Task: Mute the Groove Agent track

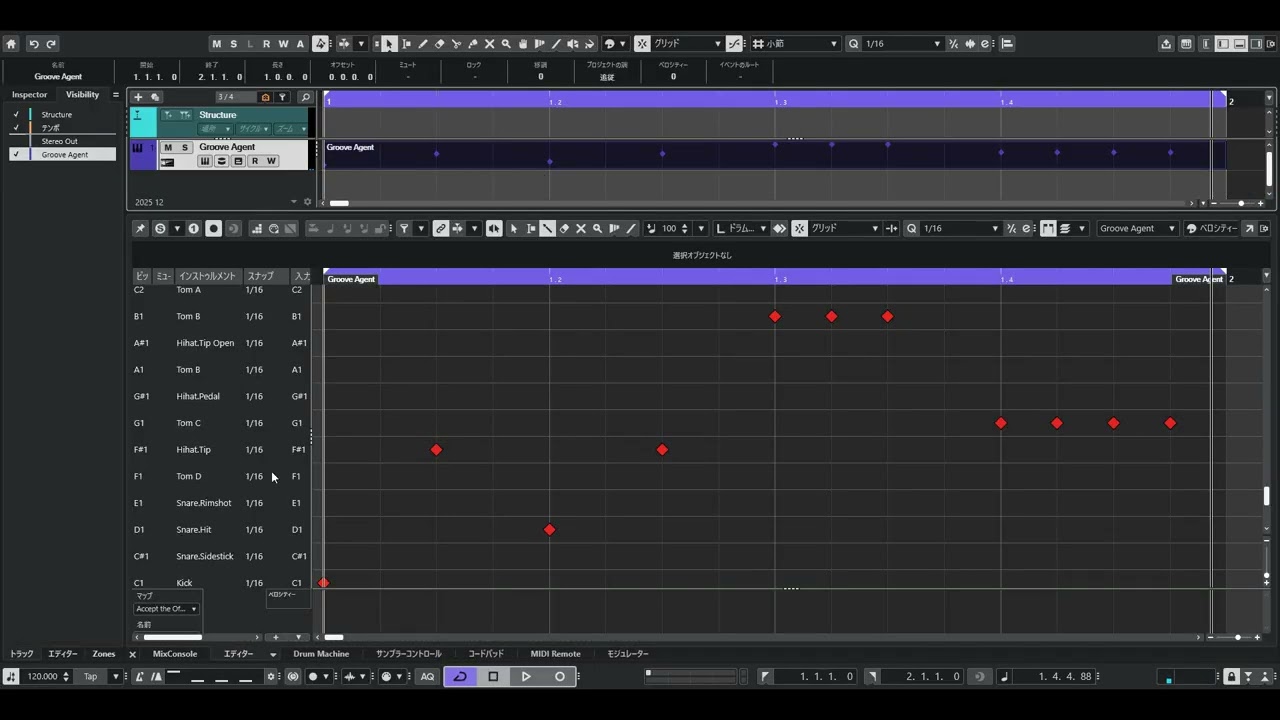Action: click(x=168, y=148)
